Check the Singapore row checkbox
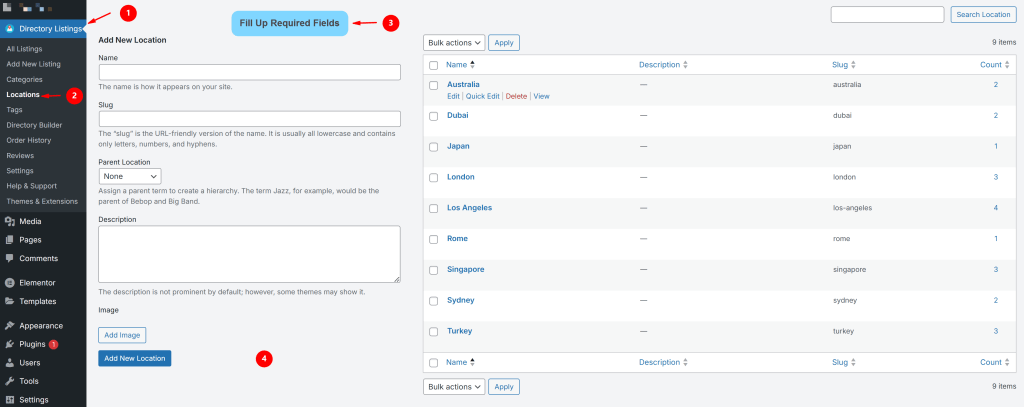The height and width of the screenshot is (407, 1024). (434, 270)
